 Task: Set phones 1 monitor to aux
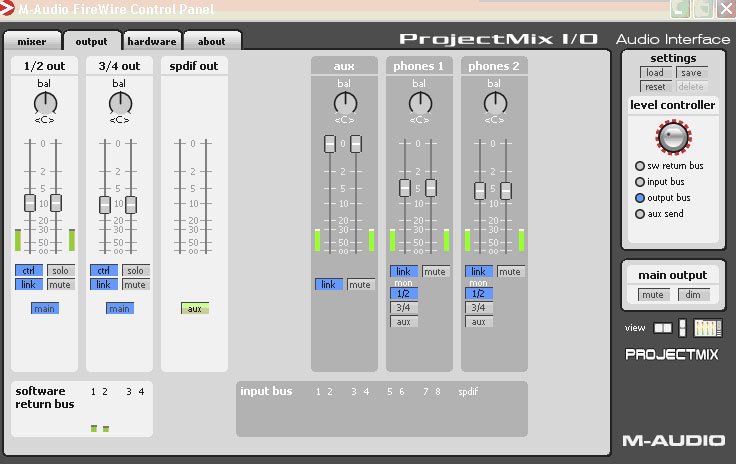(x=404, y=321)
